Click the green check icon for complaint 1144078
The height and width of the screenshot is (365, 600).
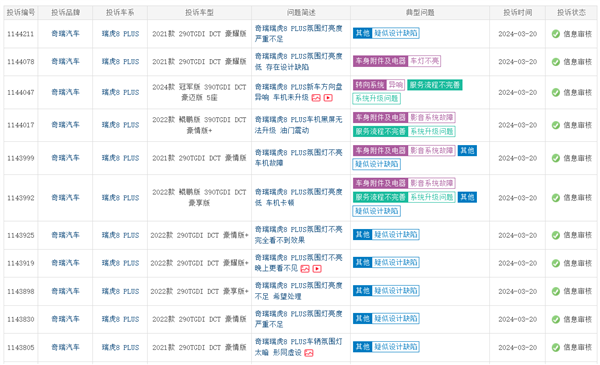click(556, 62)
